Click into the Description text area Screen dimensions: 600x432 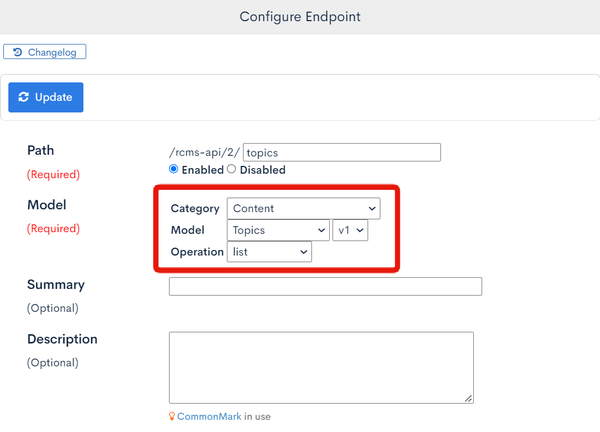click(321, 367)
